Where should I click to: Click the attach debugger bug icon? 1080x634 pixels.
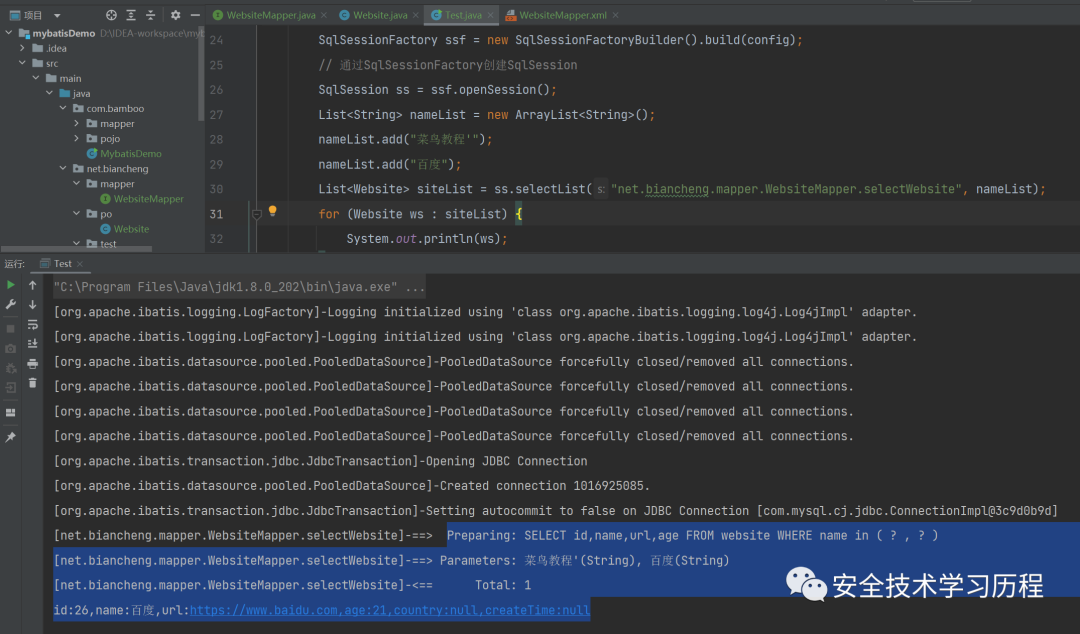coord(10,368)
